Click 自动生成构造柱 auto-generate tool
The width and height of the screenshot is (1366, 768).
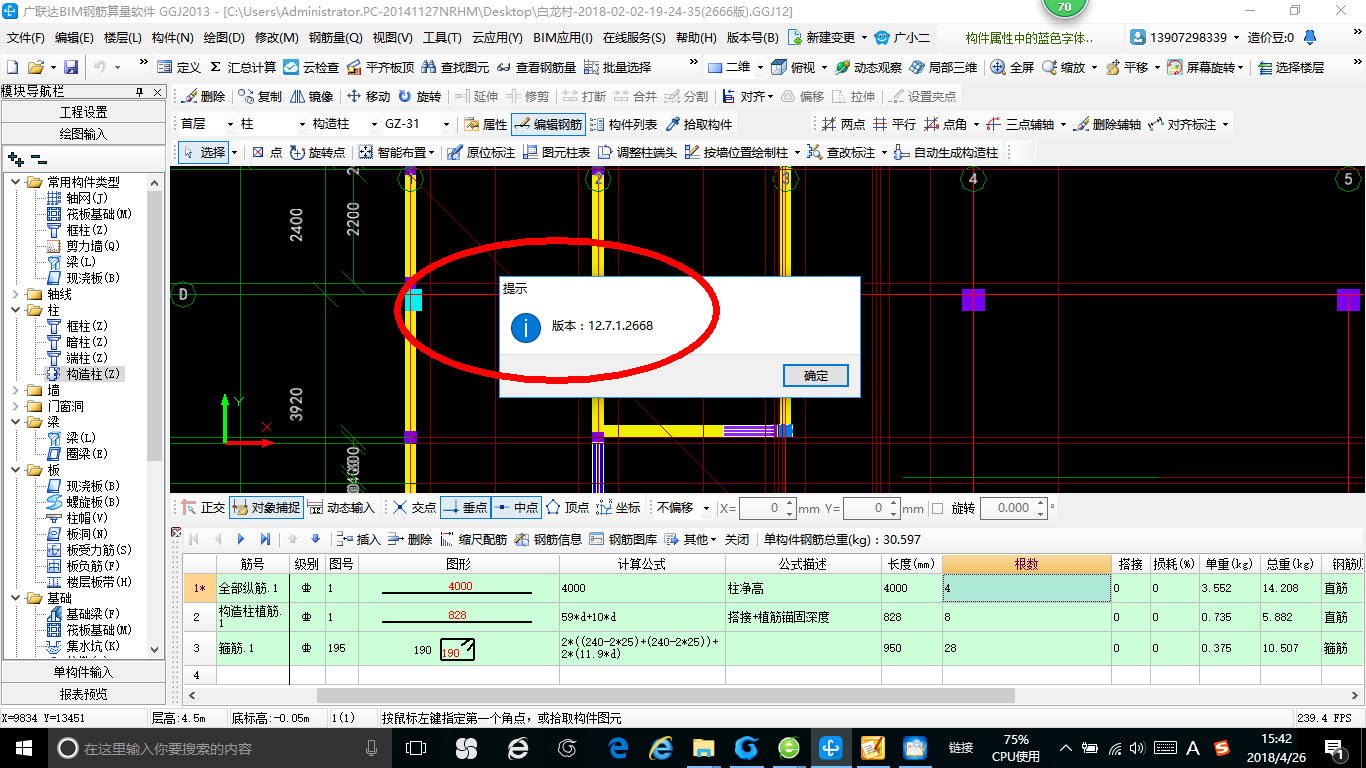(x=945, y=153)
